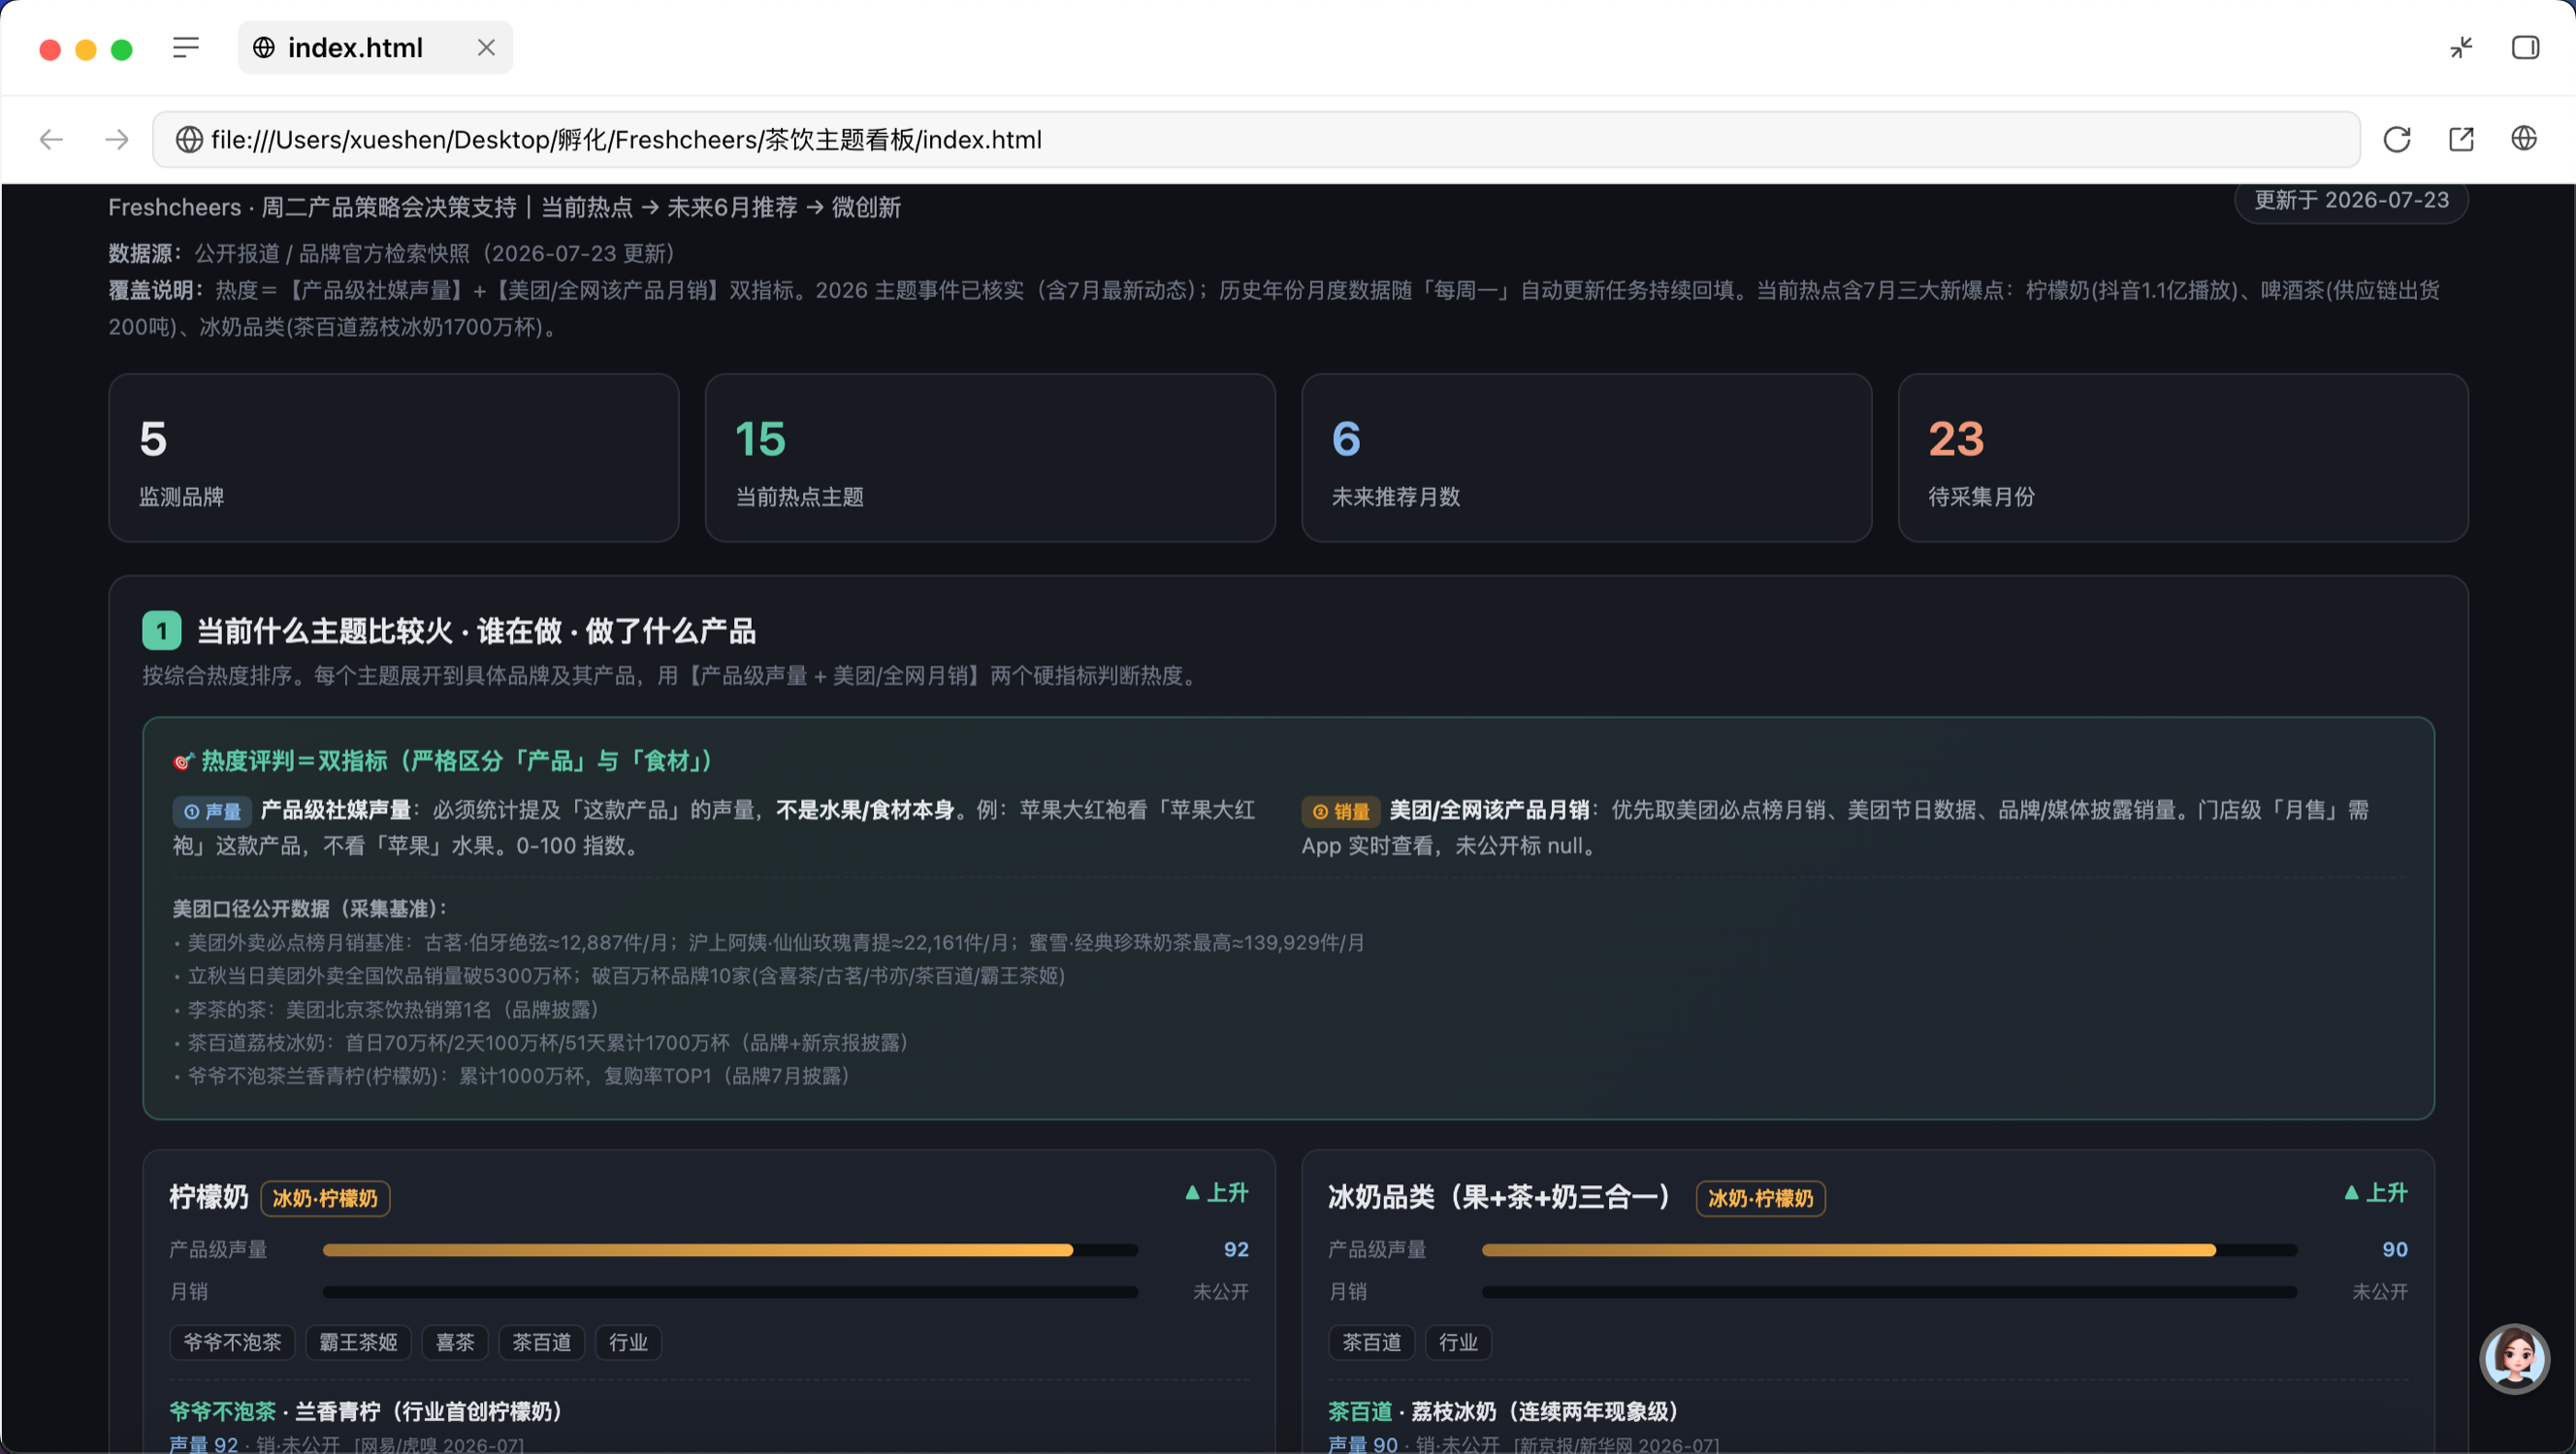Viewport: 2576px width, 1454px height.
Task: Click the 上升 trend indicator on 冰奶品类 card
Action: pyautogui.click(x=2376, y=1193)
